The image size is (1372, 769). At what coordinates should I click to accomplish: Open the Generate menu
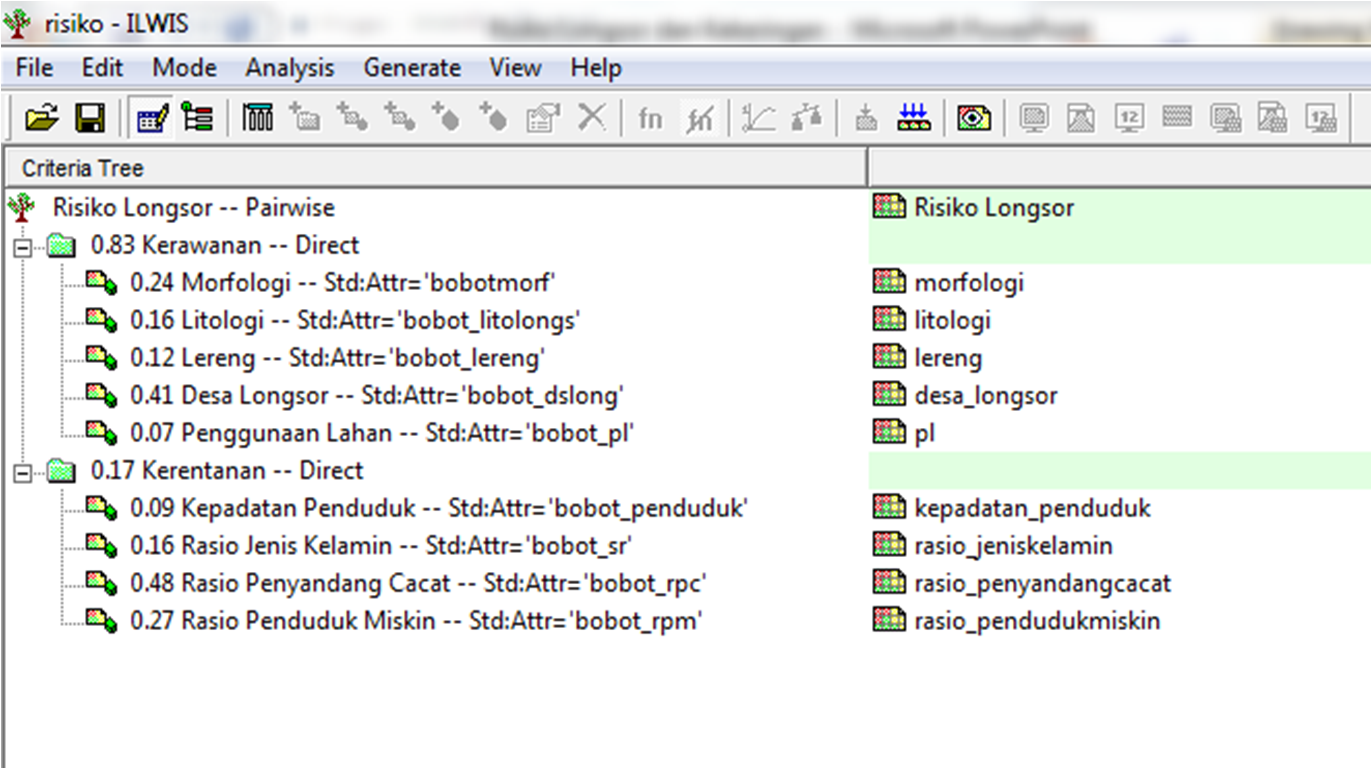(x=412, y=68)
